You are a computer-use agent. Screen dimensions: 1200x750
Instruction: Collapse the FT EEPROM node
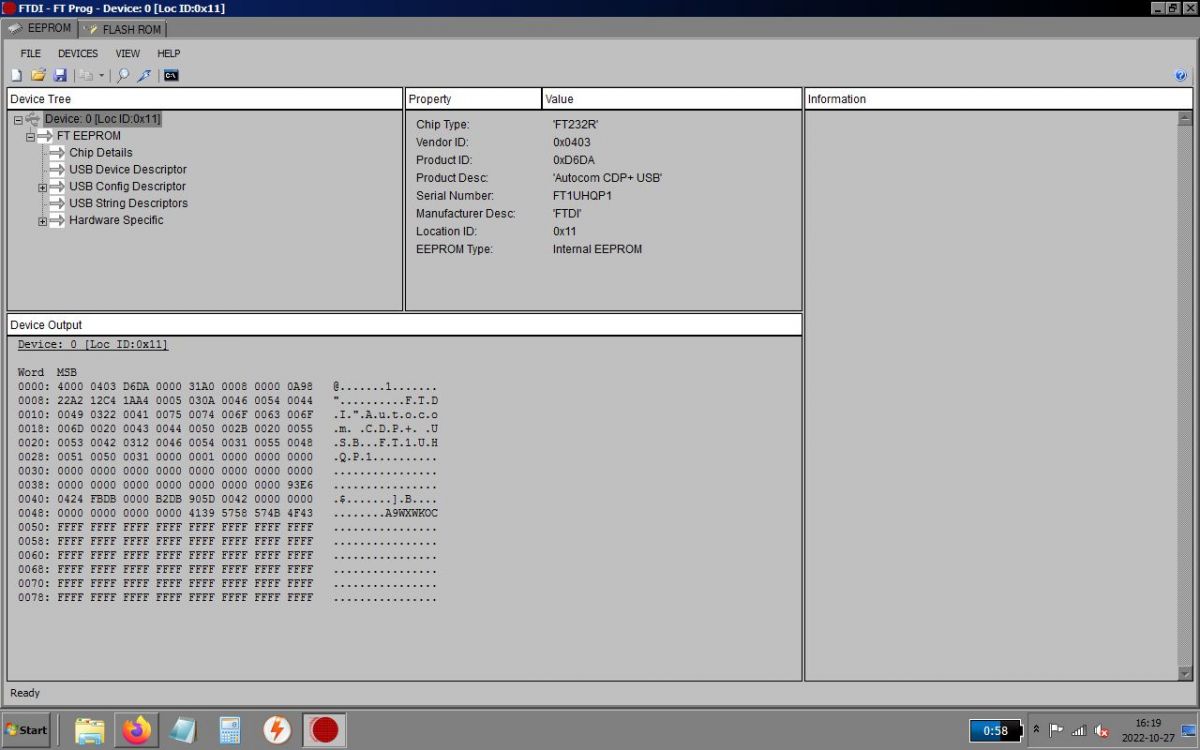pos(30,136)
